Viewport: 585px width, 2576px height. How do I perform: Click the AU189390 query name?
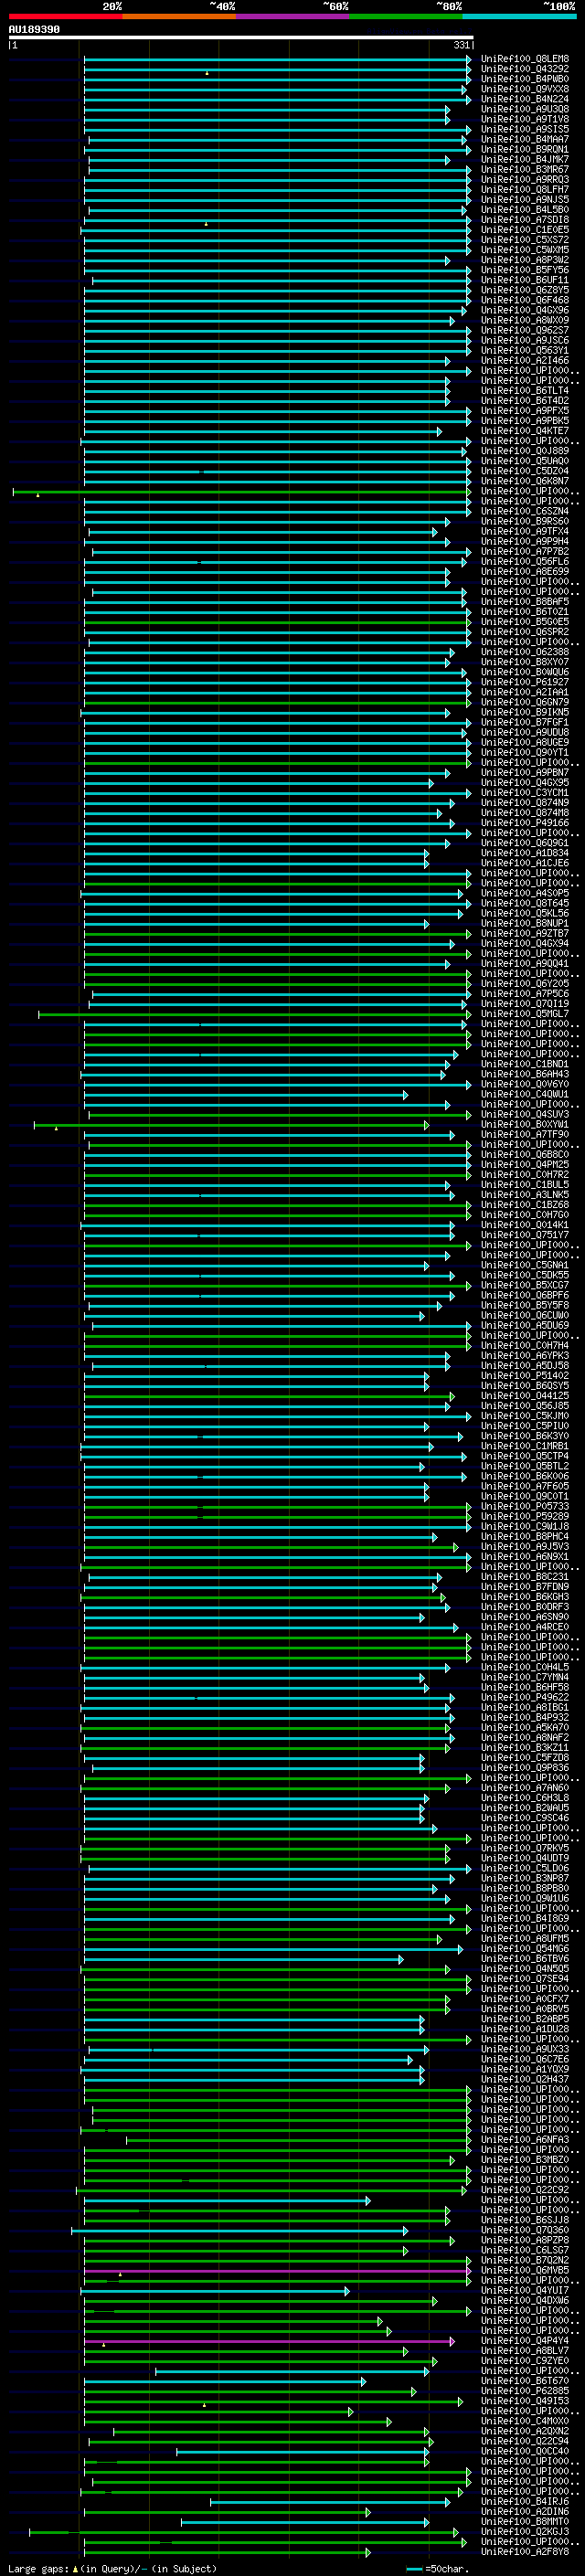[34, 30]
